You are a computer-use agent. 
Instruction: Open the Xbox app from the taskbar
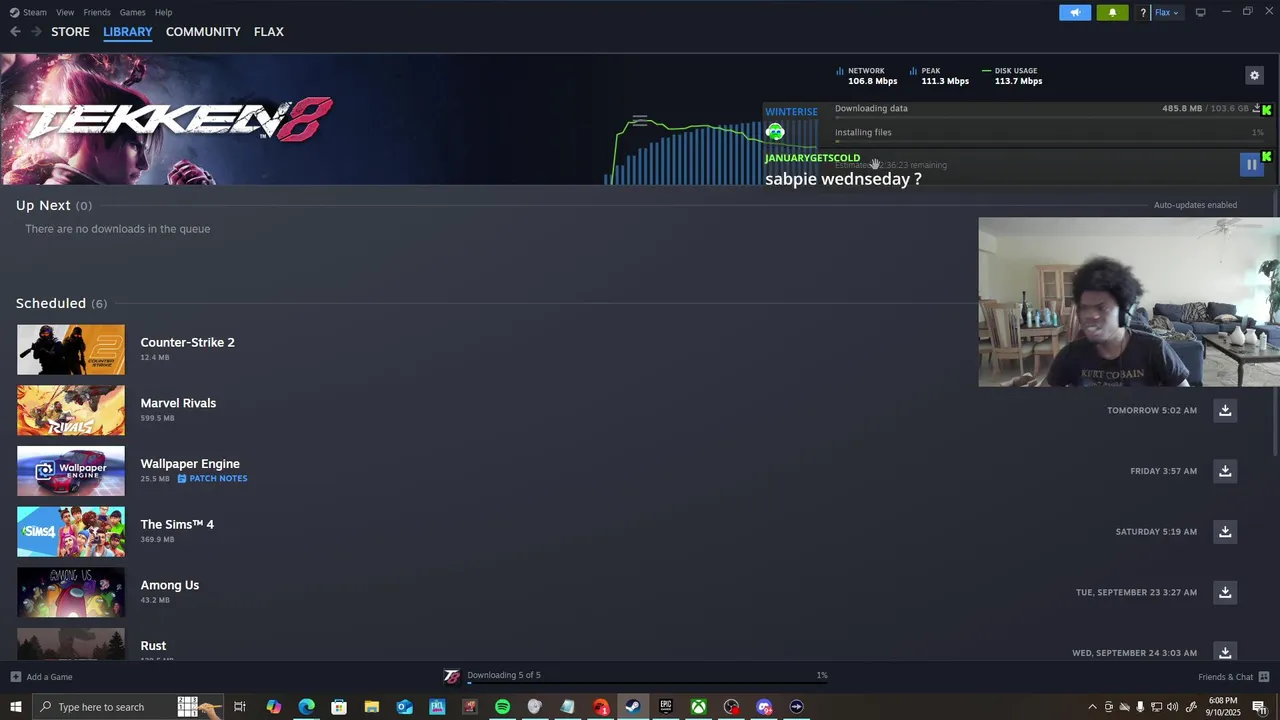click(698, 707)
